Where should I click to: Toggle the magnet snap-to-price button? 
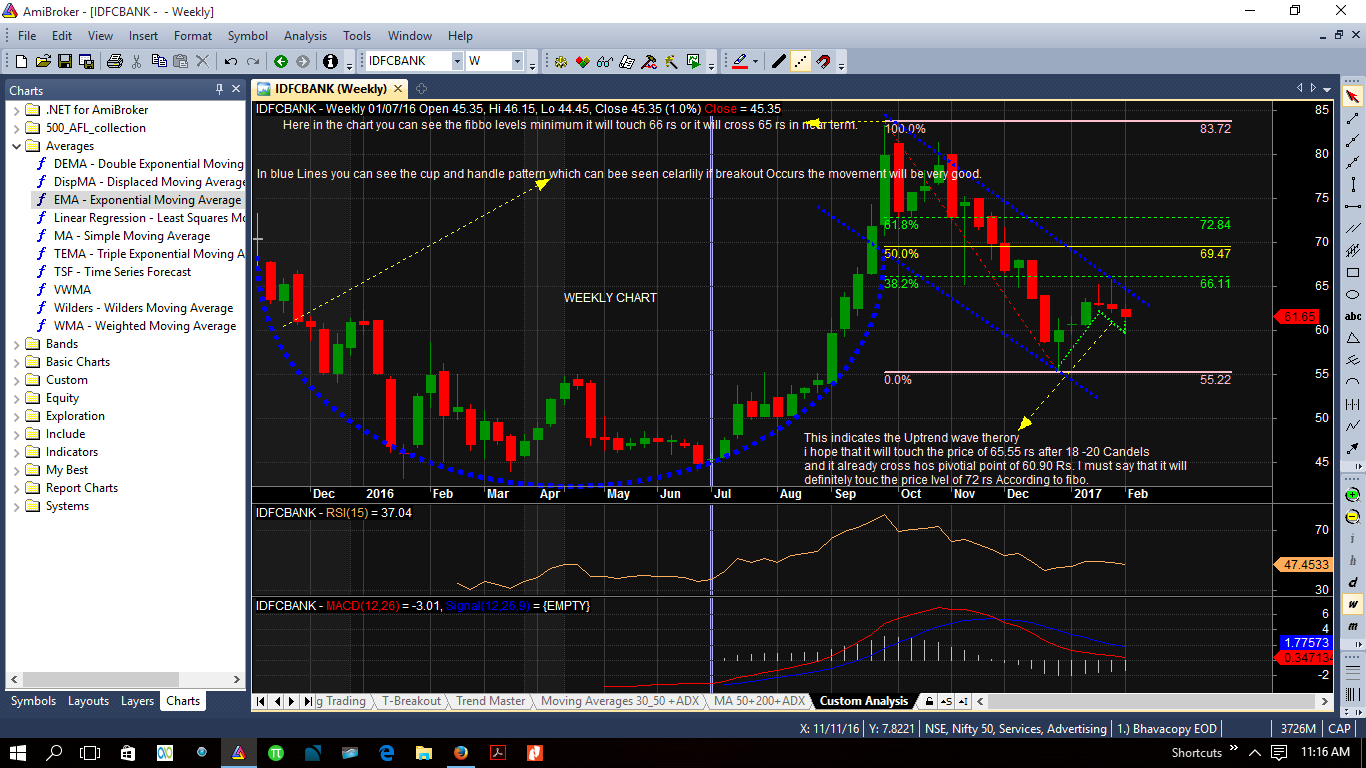coord(823,61)
